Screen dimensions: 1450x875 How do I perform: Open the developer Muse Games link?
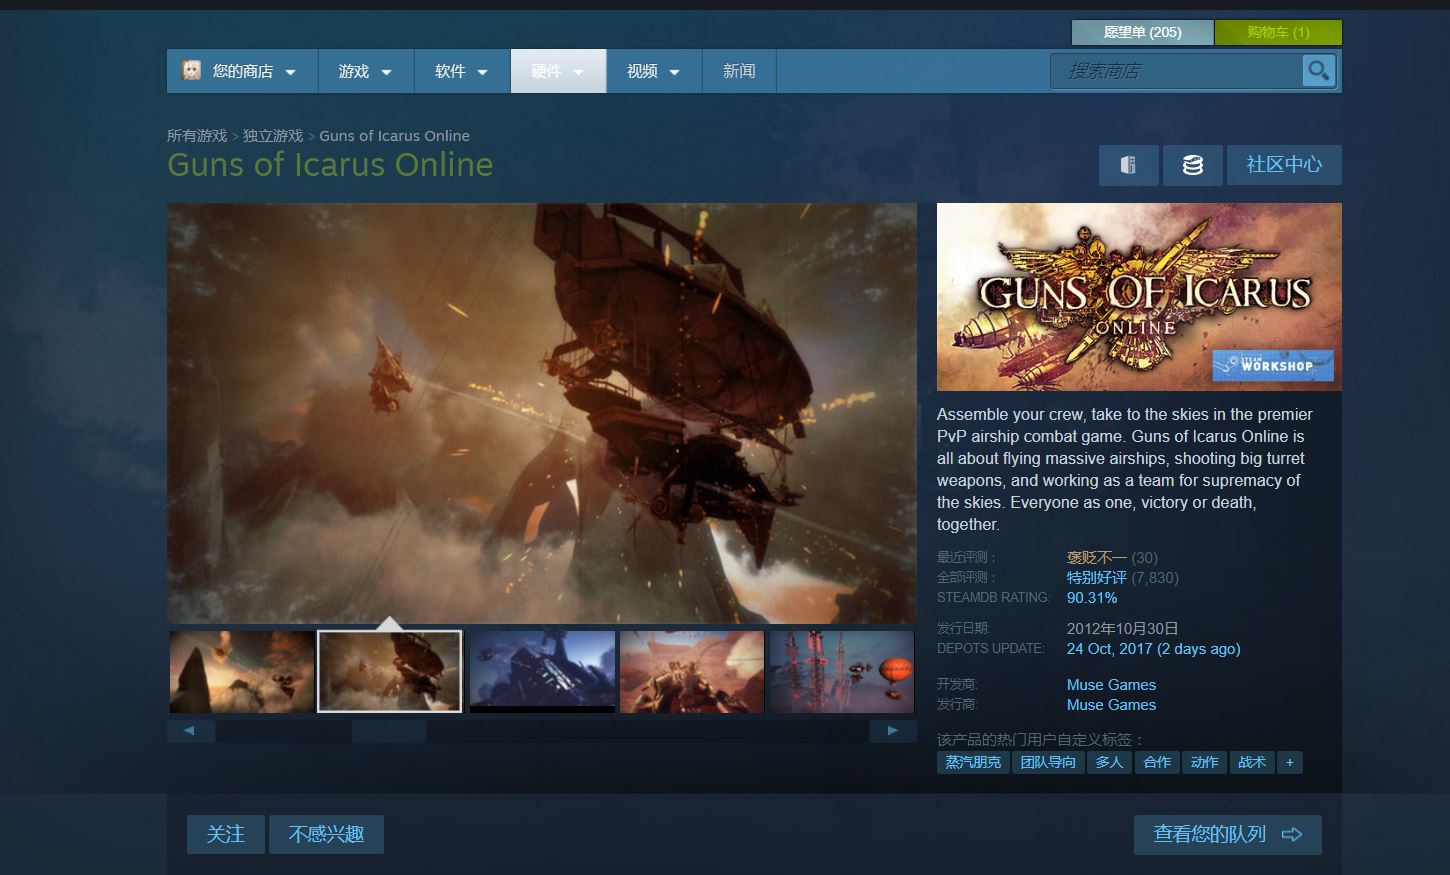[1111, 685]
